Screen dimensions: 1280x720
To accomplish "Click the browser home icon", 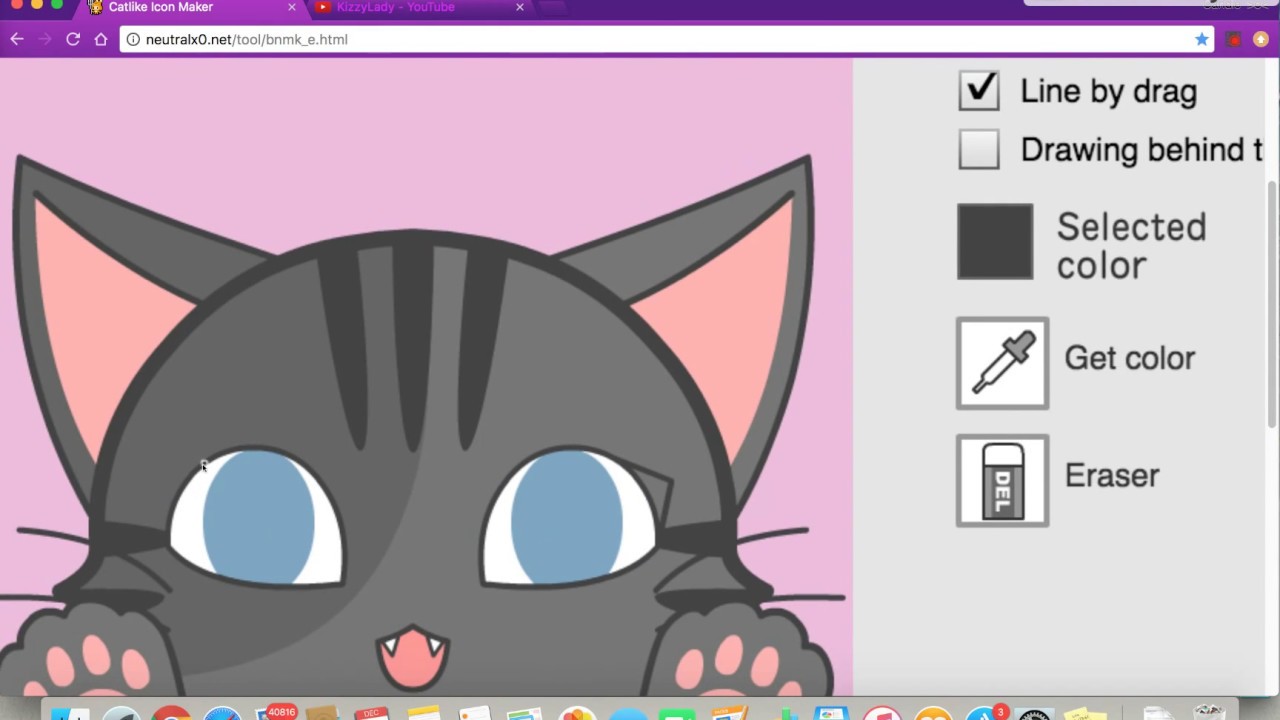I will (x=100, y=39).
